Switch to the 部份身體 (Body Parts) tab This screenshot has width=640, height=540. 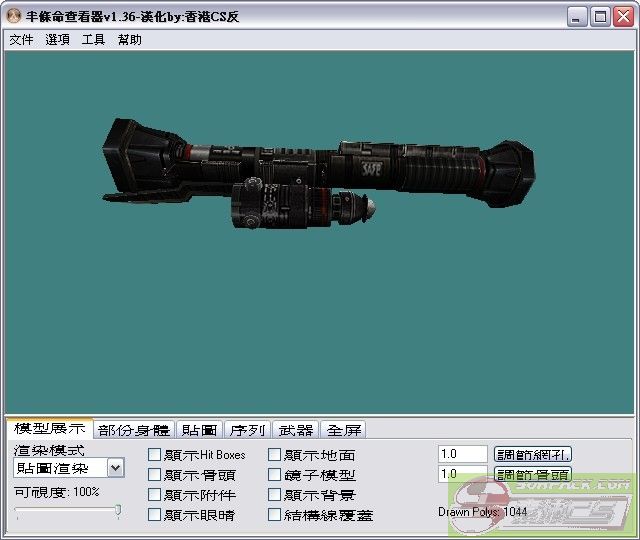134,430
